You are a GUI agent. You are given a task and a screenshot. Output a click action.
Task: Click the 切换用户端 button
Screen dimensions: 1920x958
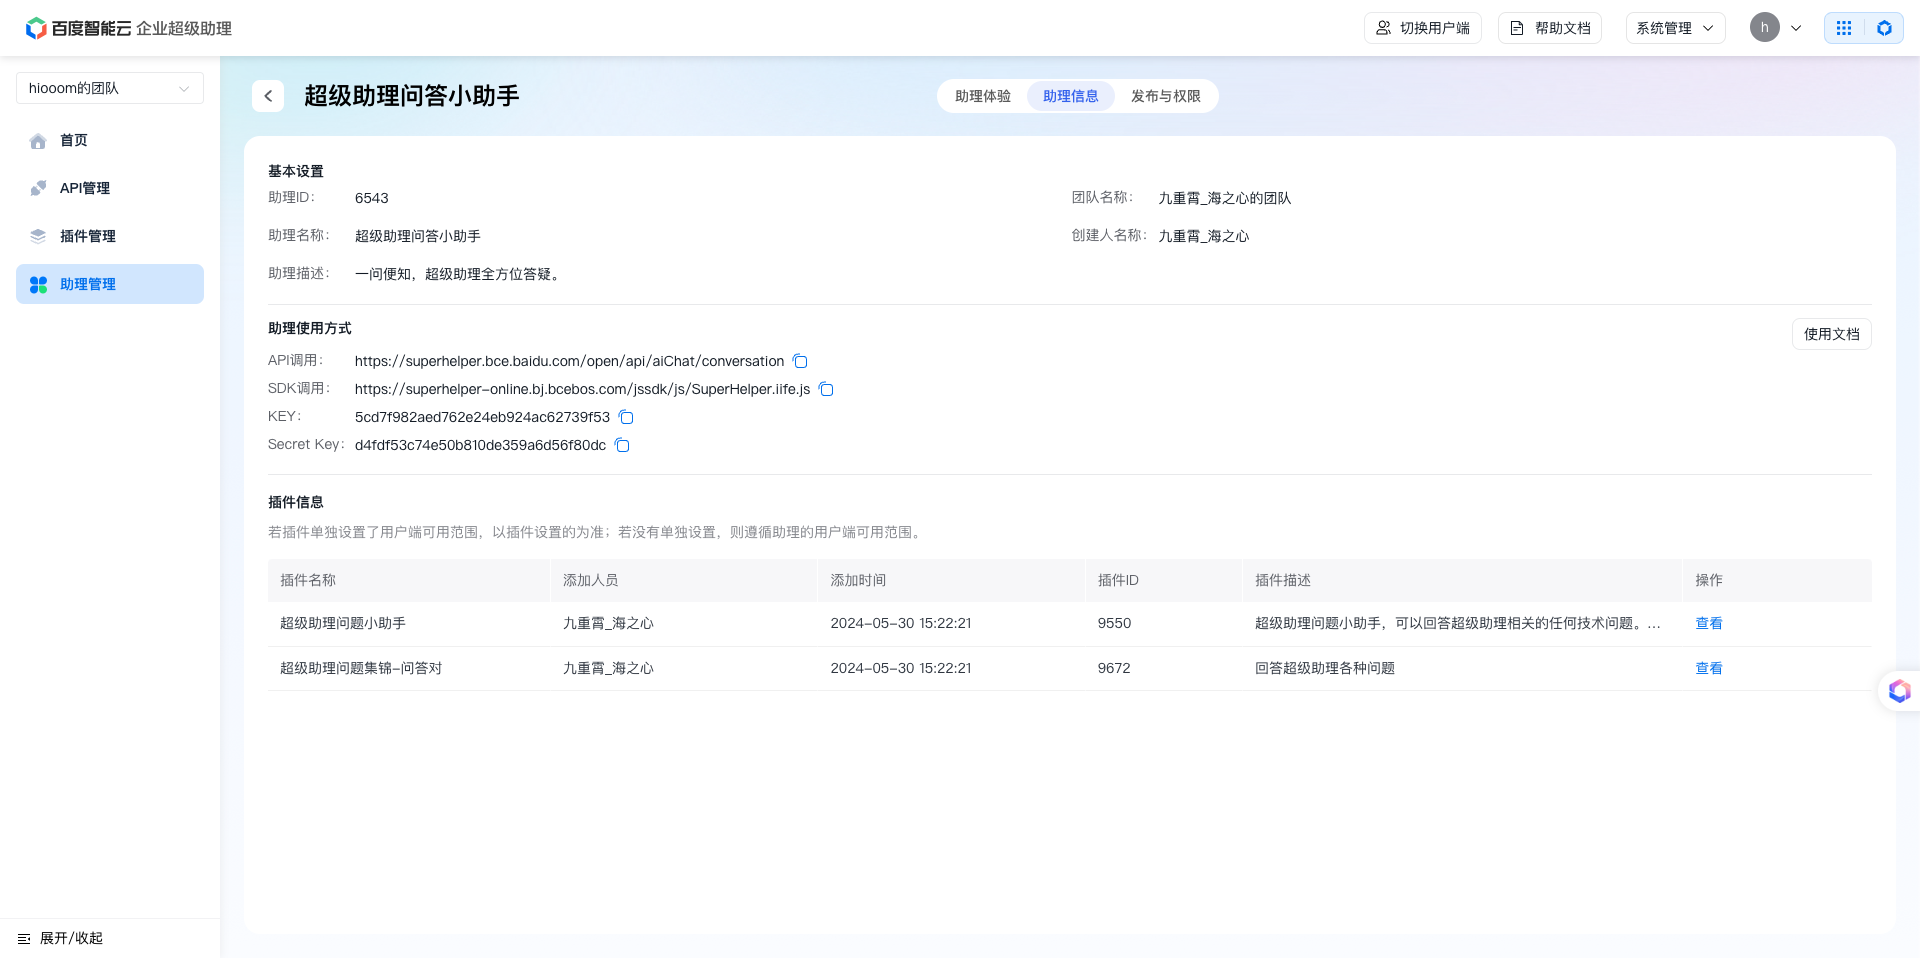click(1423, 28)
